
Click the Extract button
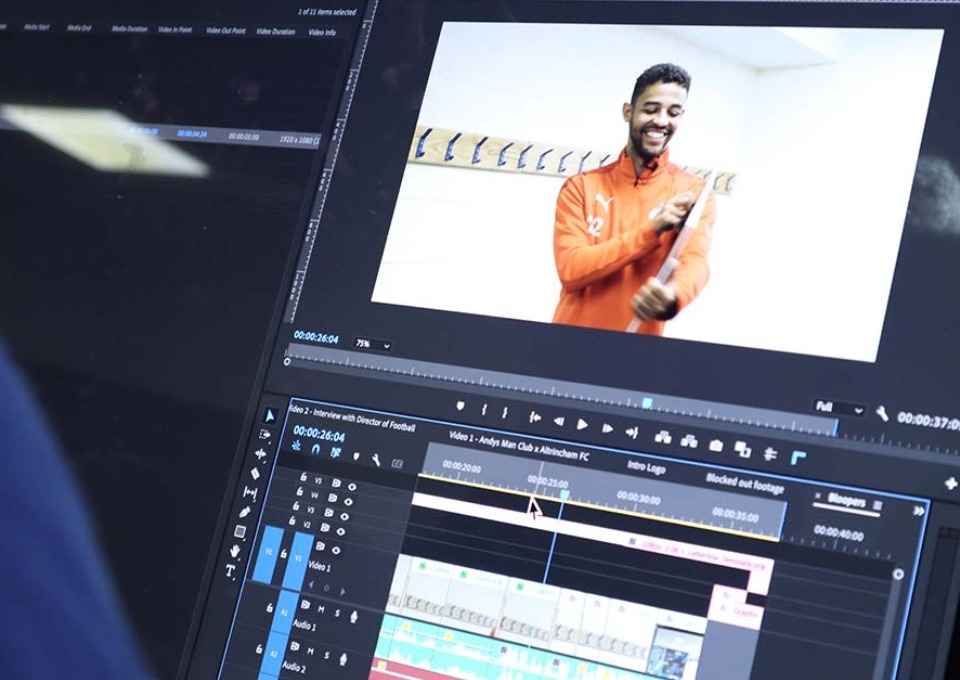pyautogui.click(x=689, y=441)
